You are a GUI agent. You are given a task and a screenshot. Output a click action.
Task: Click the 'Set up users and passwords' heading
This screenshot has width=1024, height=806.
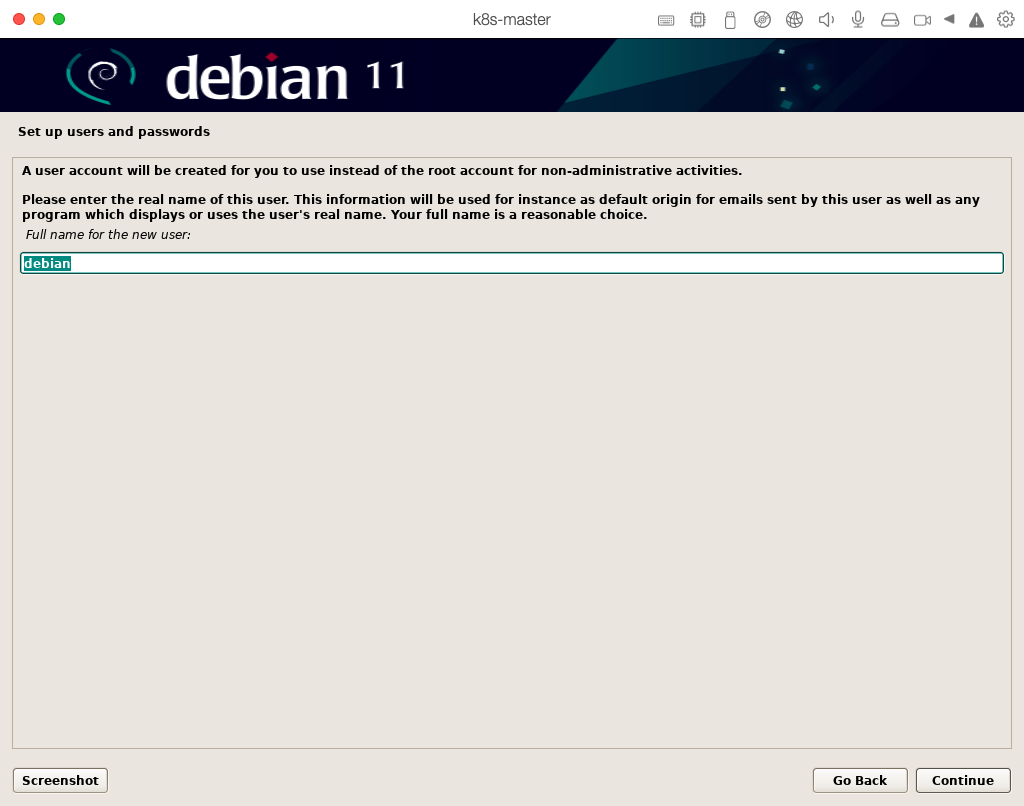click(x=114, y=131)
